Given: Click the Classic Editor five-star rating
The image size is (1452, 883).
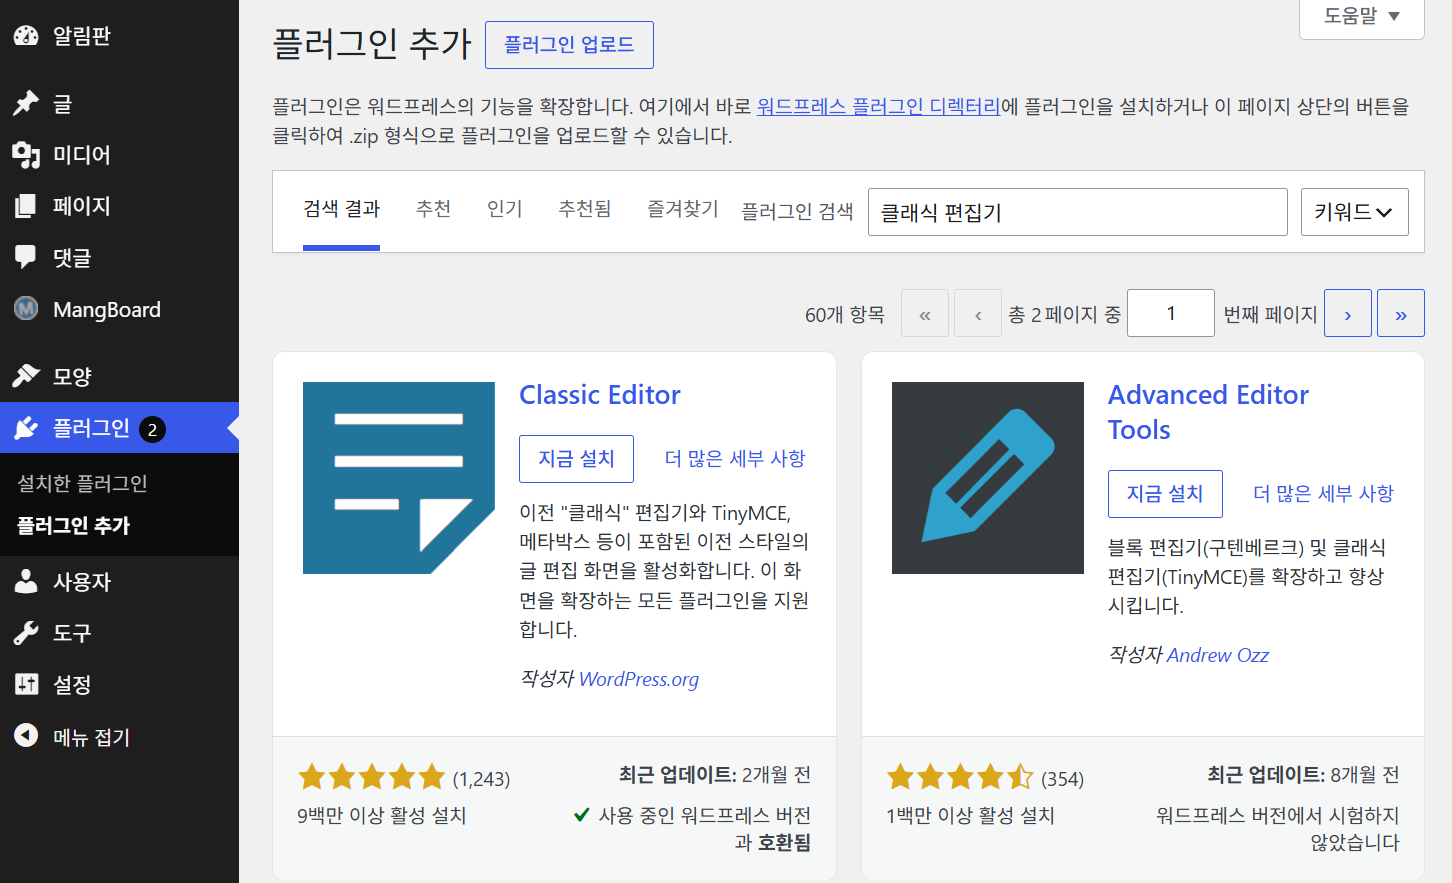Looking at the screenshot, I should tap(371, 777).
